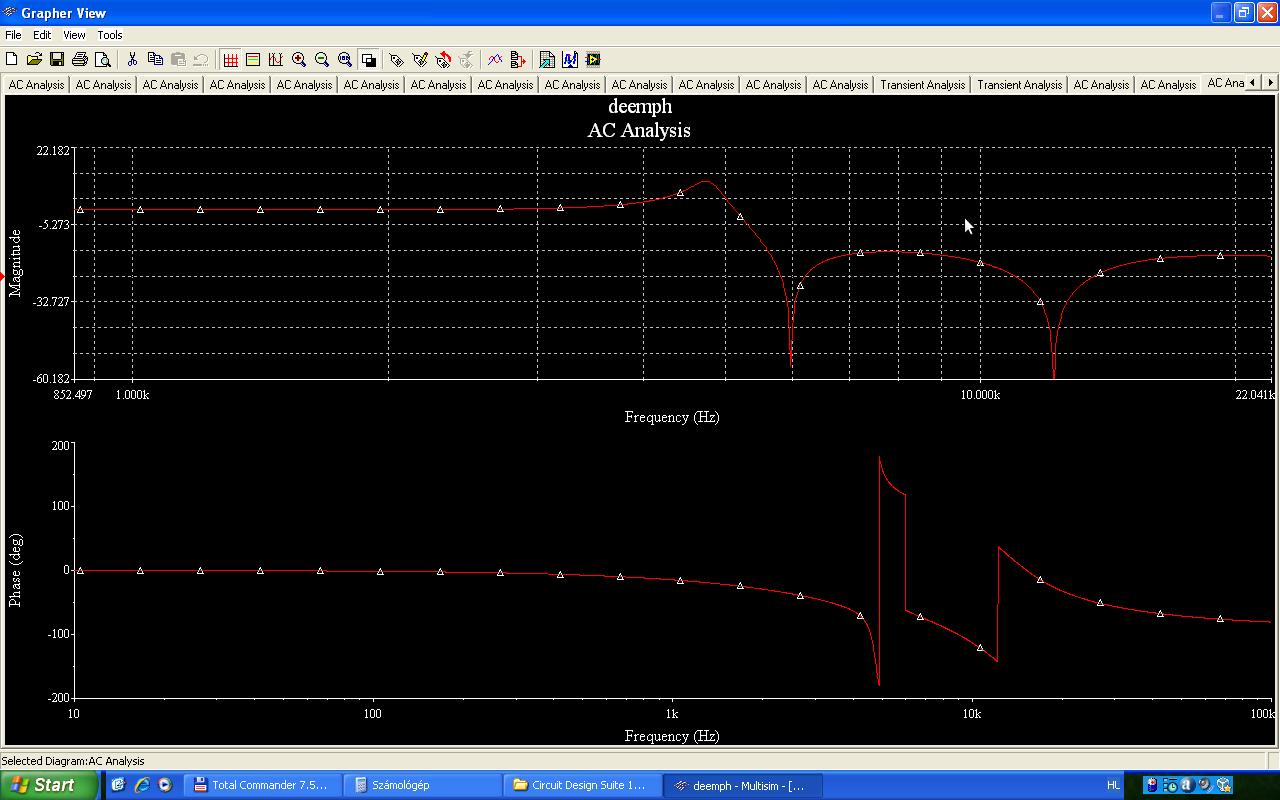The image size is (1280, 800).
Task: Click the 22.041k frequency axis value
Action: (x=1255, y=395)
